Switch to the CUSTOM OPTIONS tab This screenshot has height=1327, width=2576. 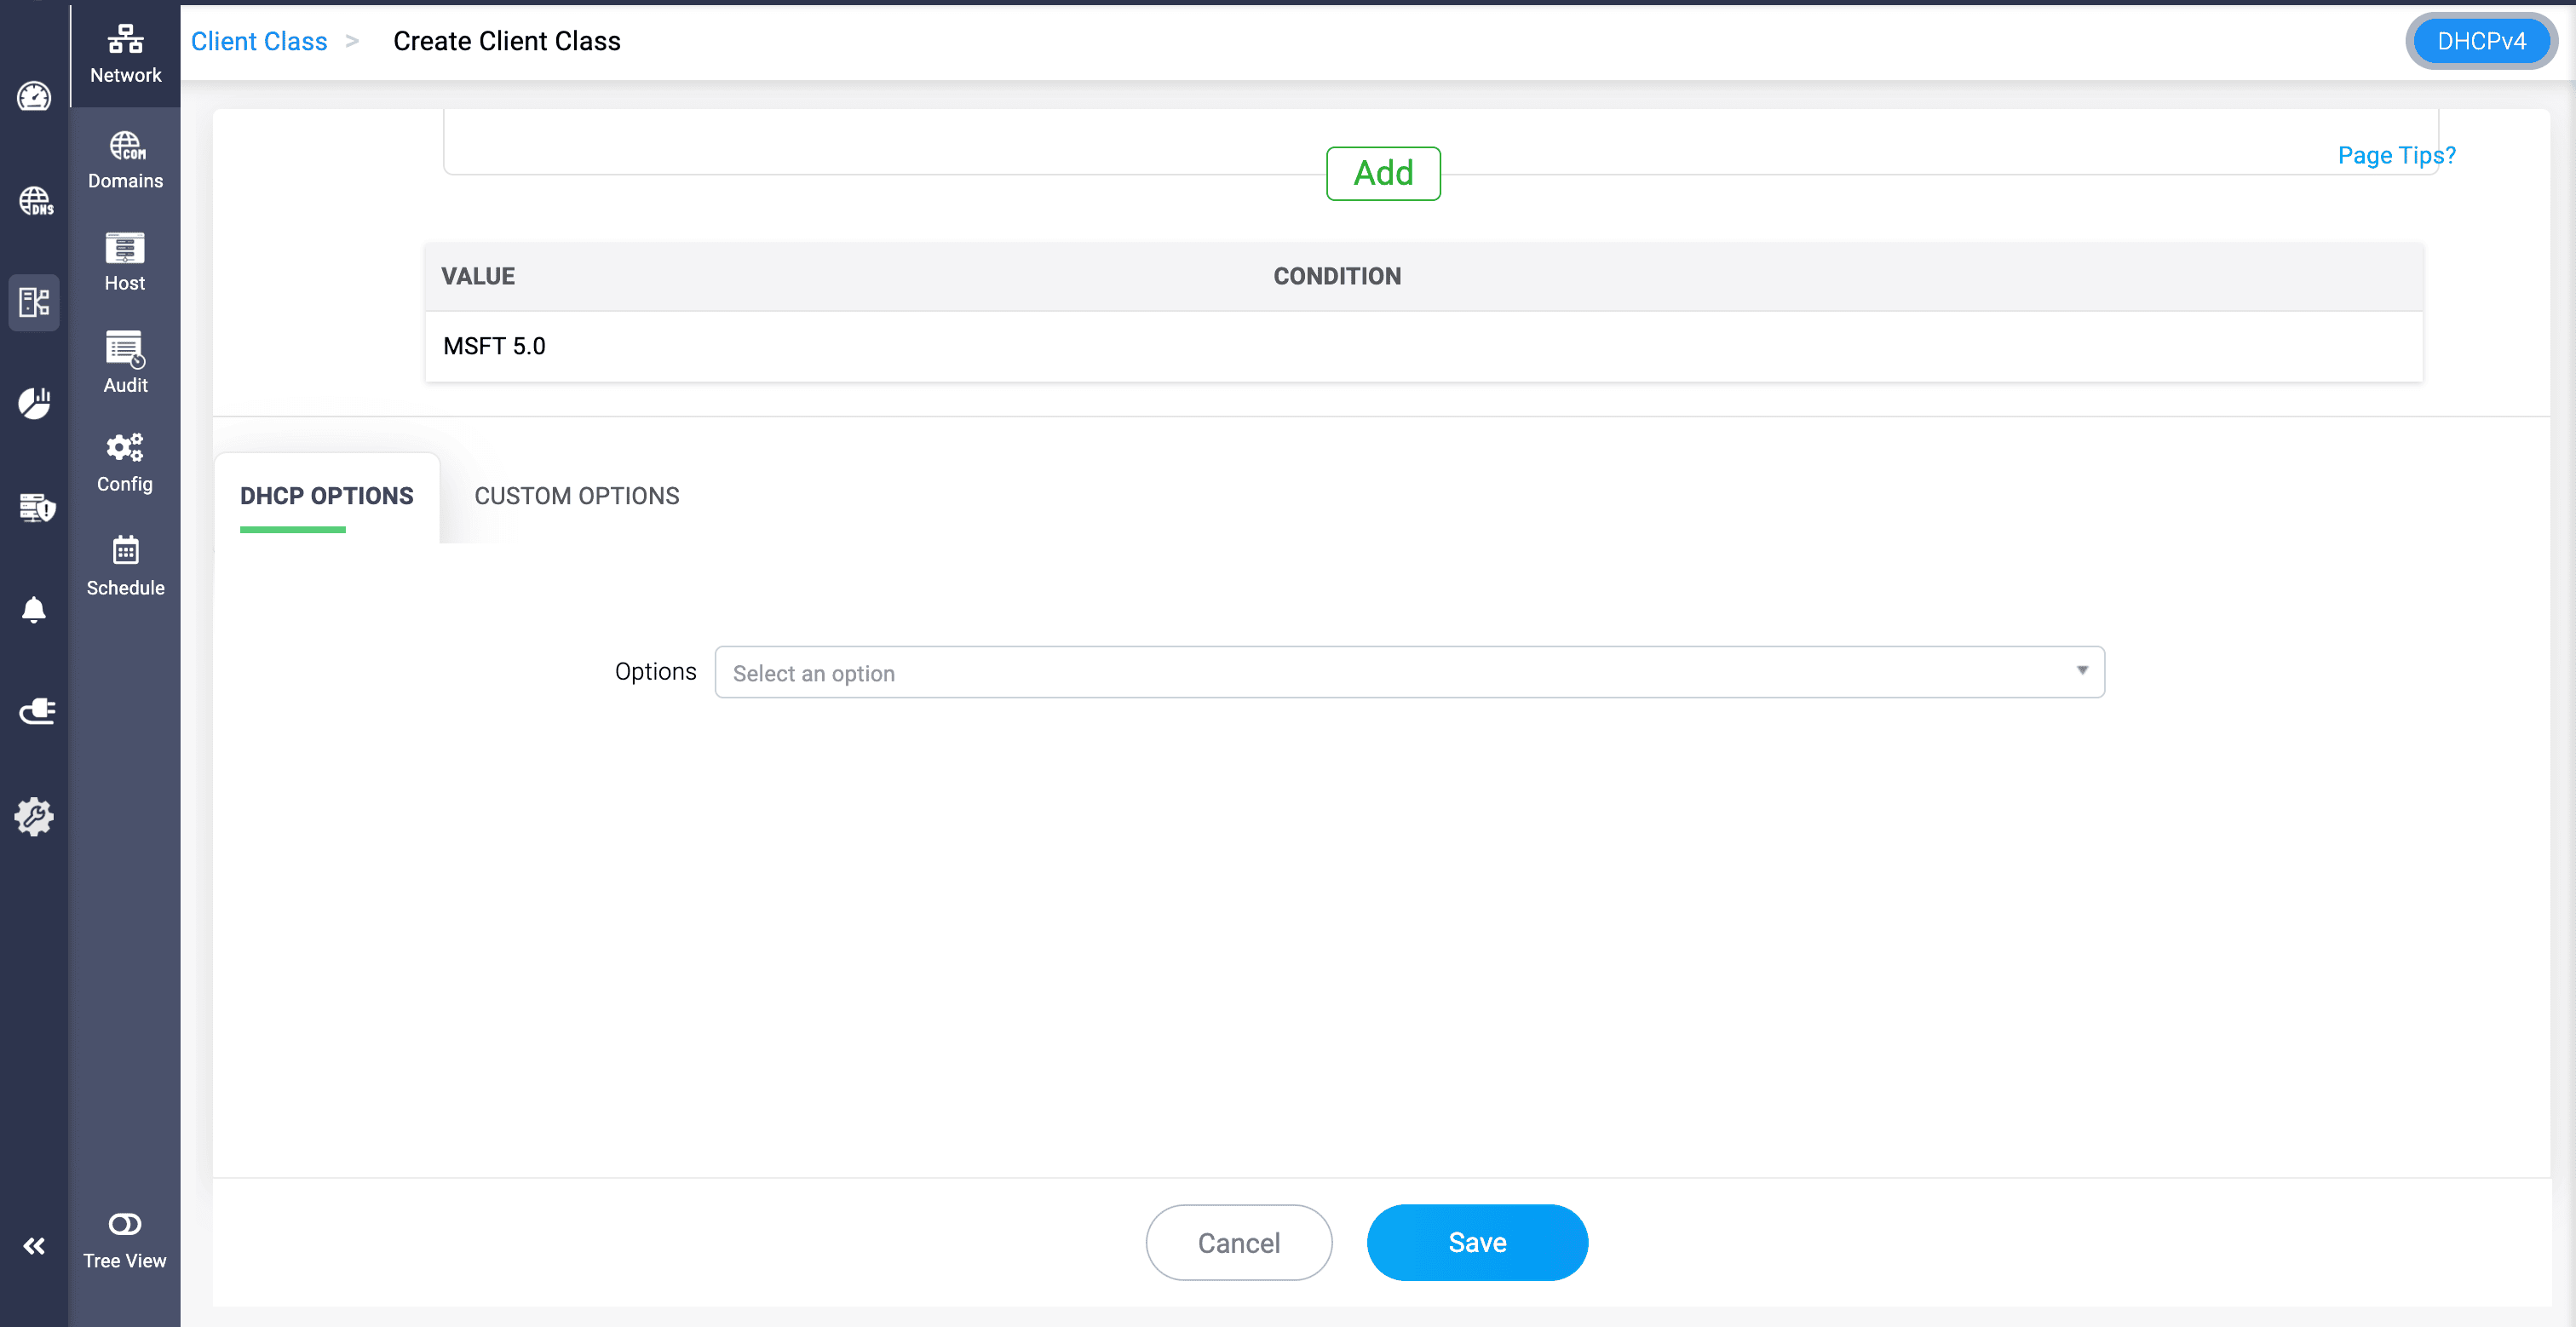[576, 496]
